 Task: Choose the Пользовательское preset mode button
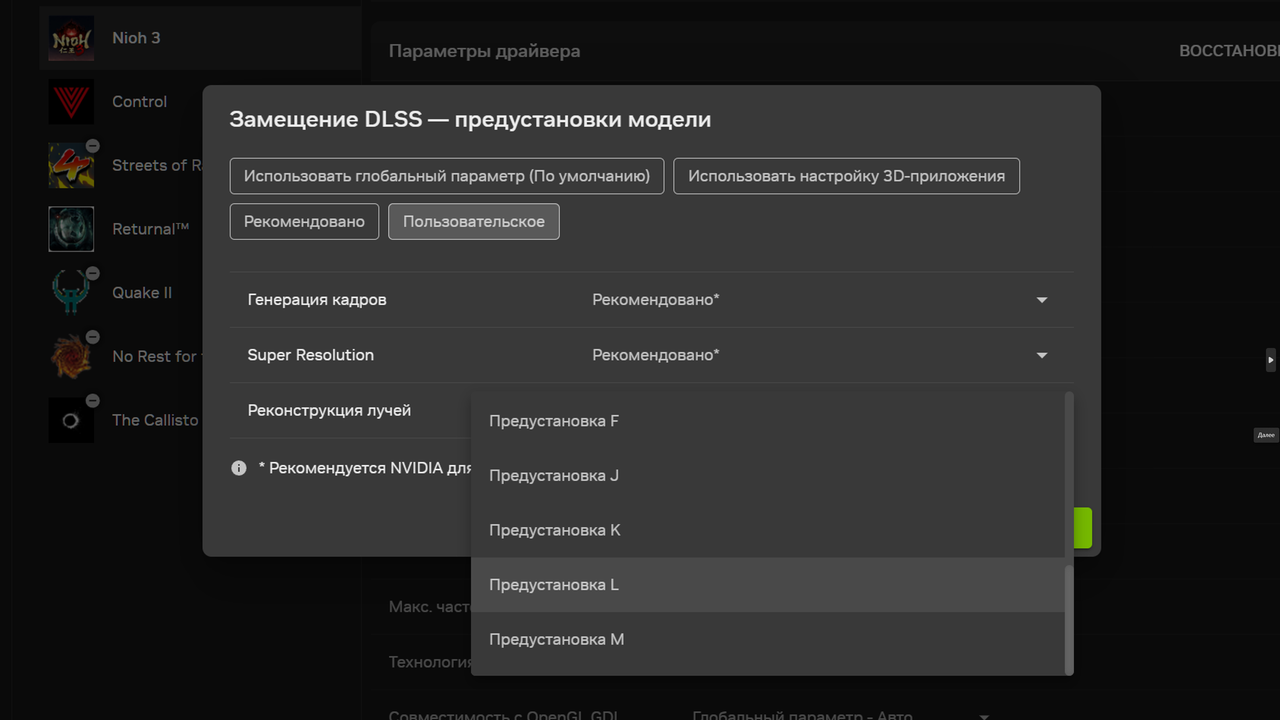click(x=474, y=222)
